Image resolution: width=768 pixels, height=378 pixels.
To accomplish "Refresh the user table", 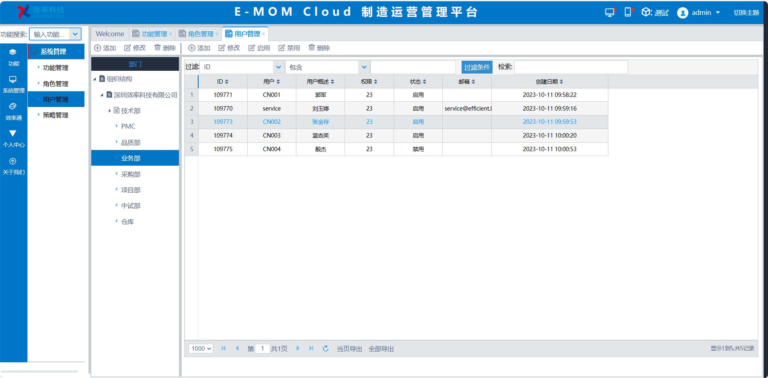I will pyautogui.click(x=326, y=349).
